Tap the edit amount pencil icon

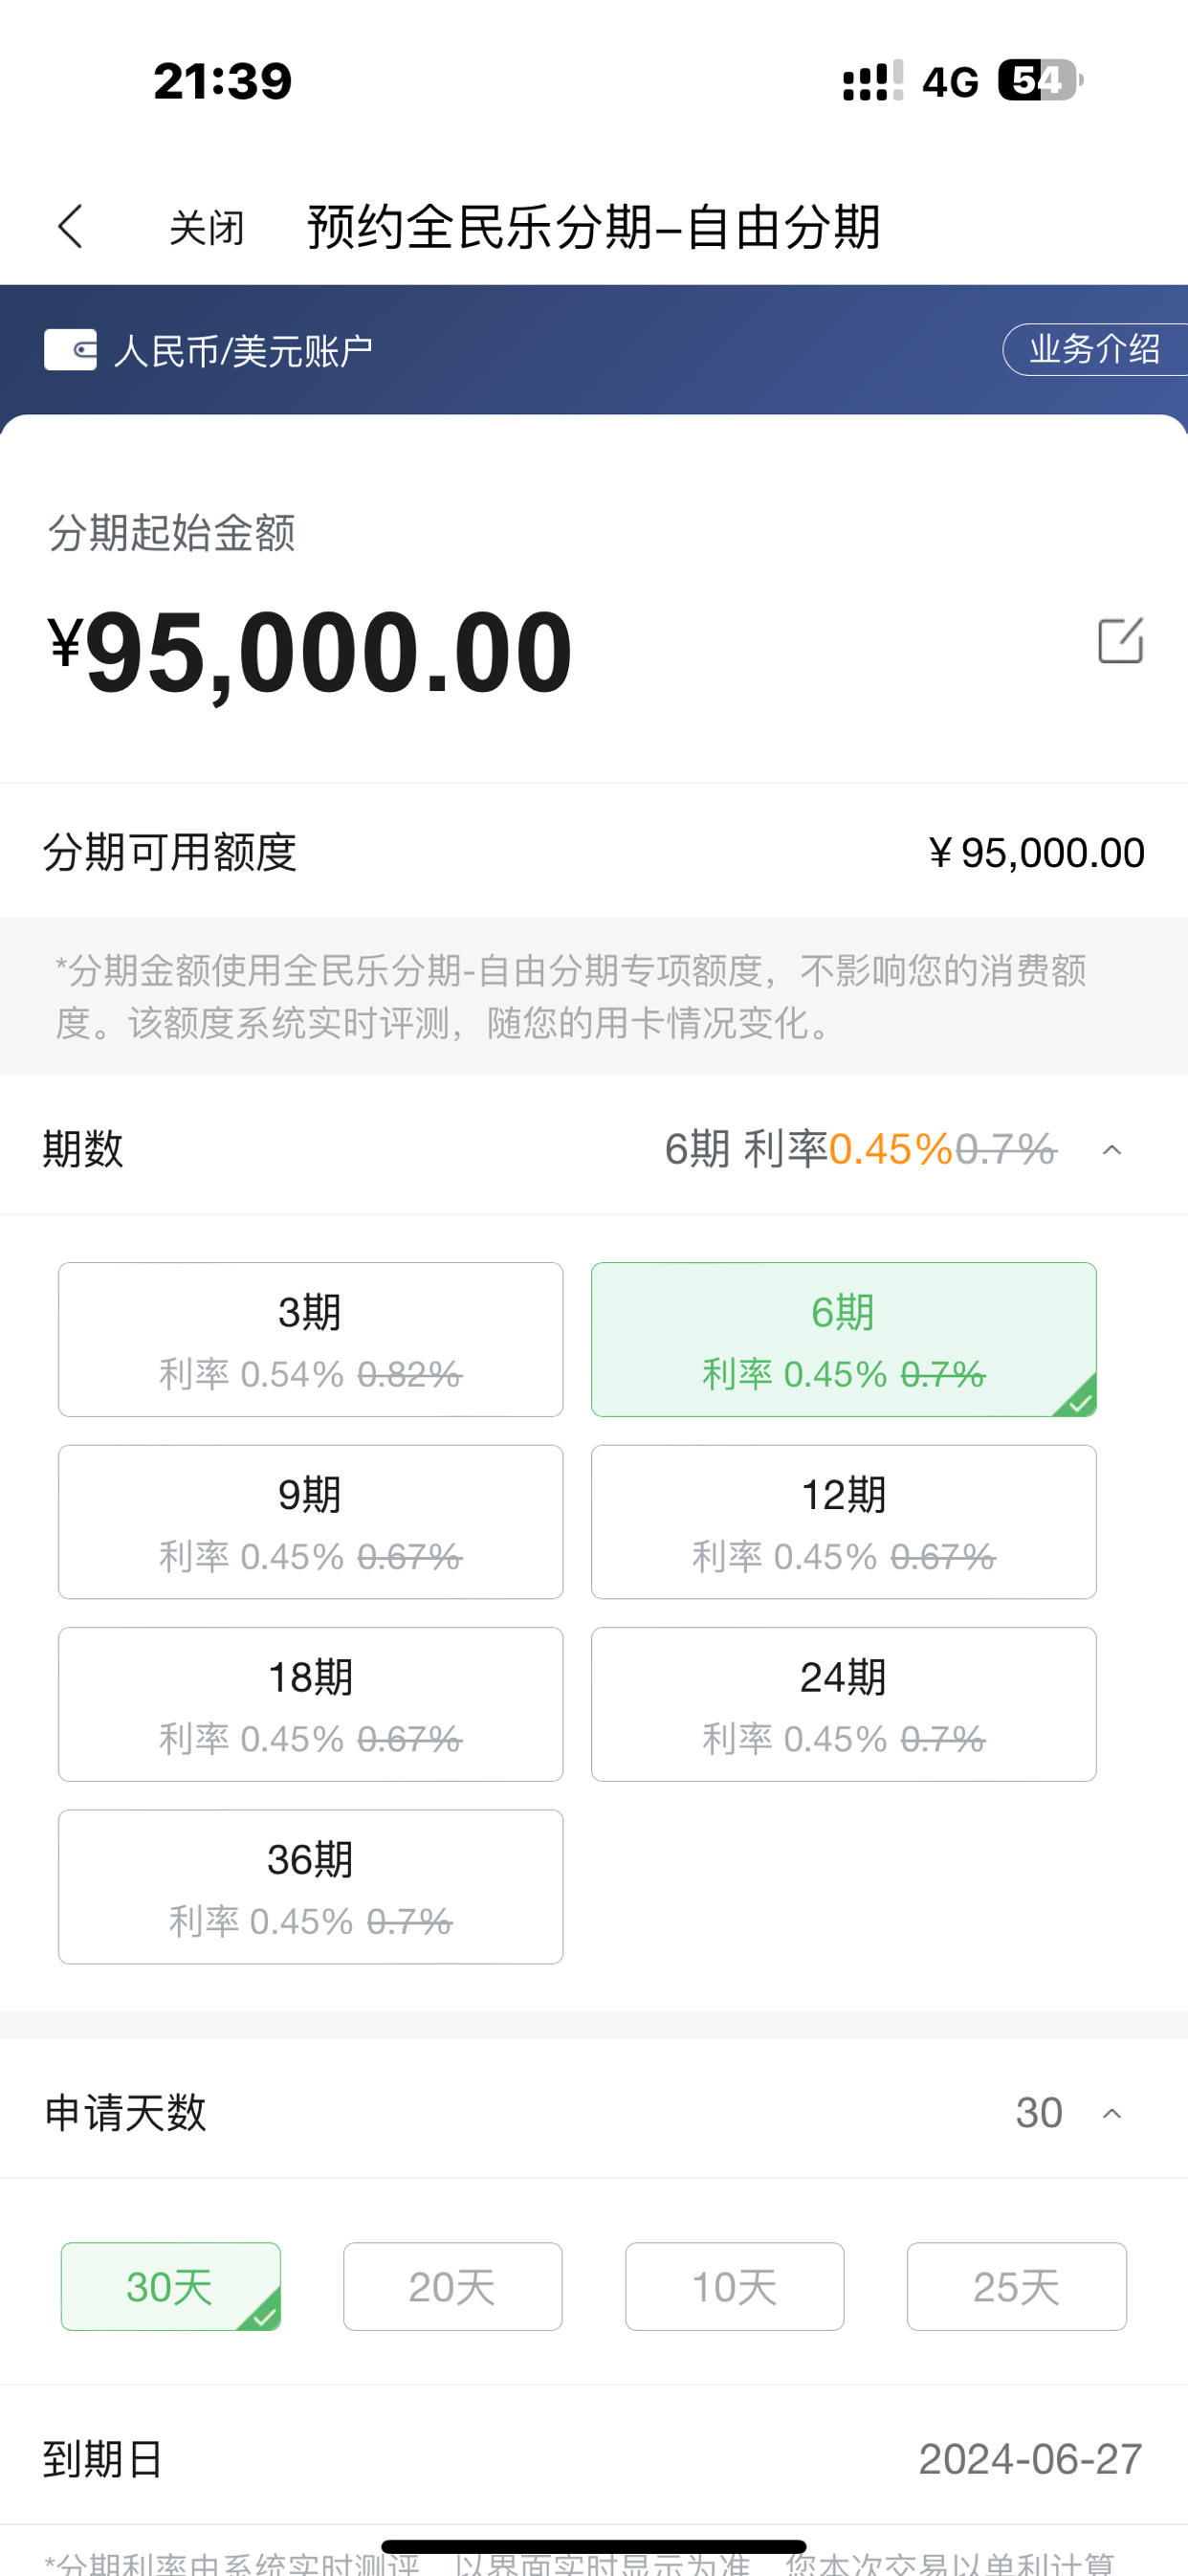tap(1120, 641)
